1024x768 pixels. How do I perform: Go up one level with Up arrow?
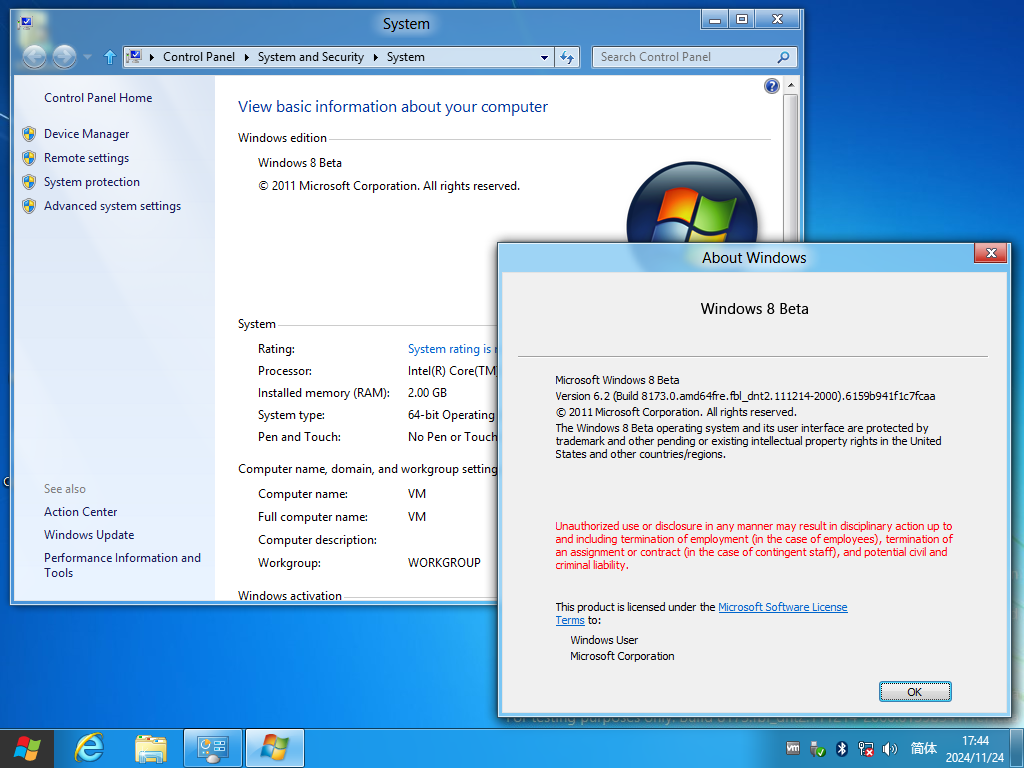coord(110,57)
